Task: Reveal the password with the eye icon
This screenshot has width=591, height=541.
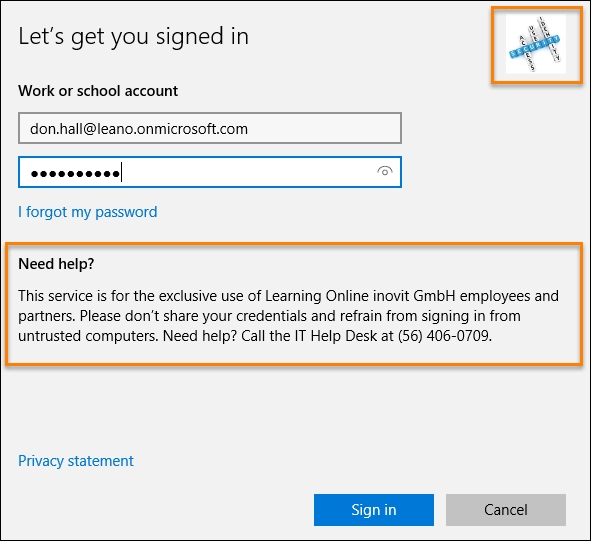Action: 384,172
